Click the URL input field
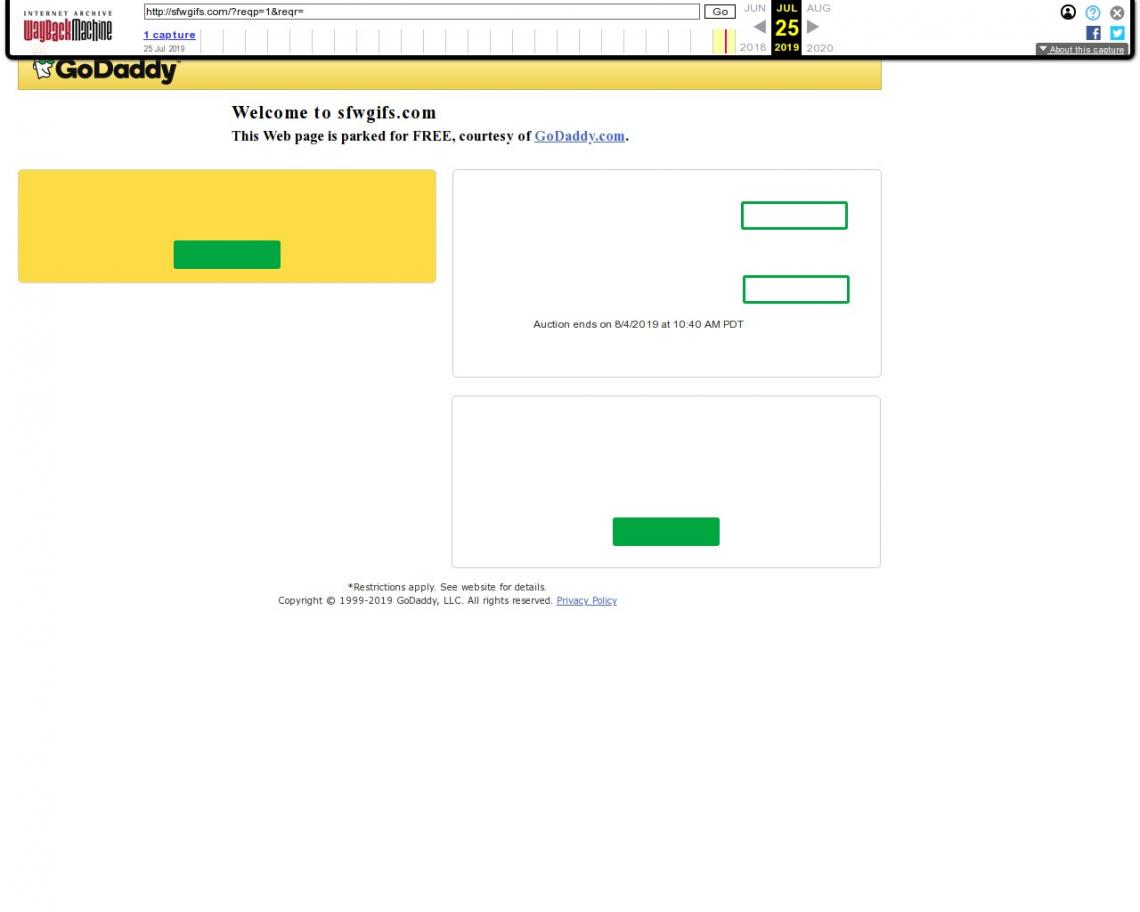Image resolution: width=1140 pixels, height=912 pixels. pos(422,12)
